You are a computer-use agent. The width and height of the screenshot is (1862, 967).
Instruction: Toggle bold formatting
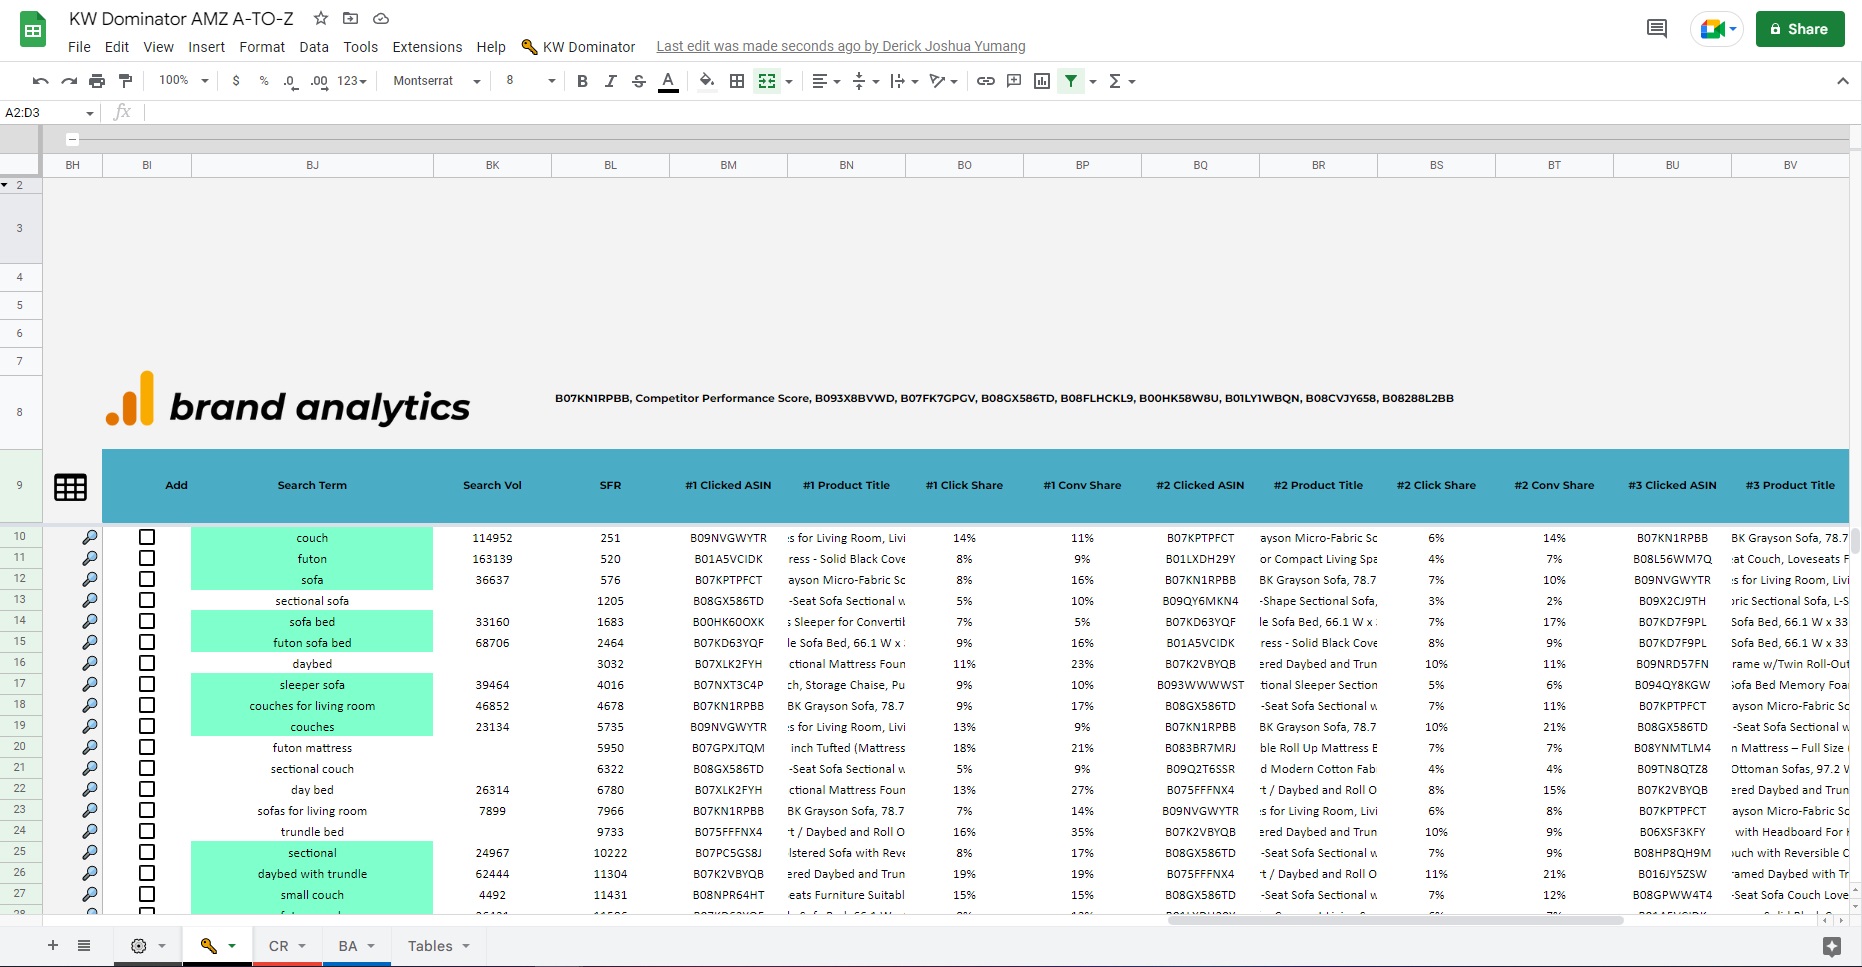coord(582,81)
